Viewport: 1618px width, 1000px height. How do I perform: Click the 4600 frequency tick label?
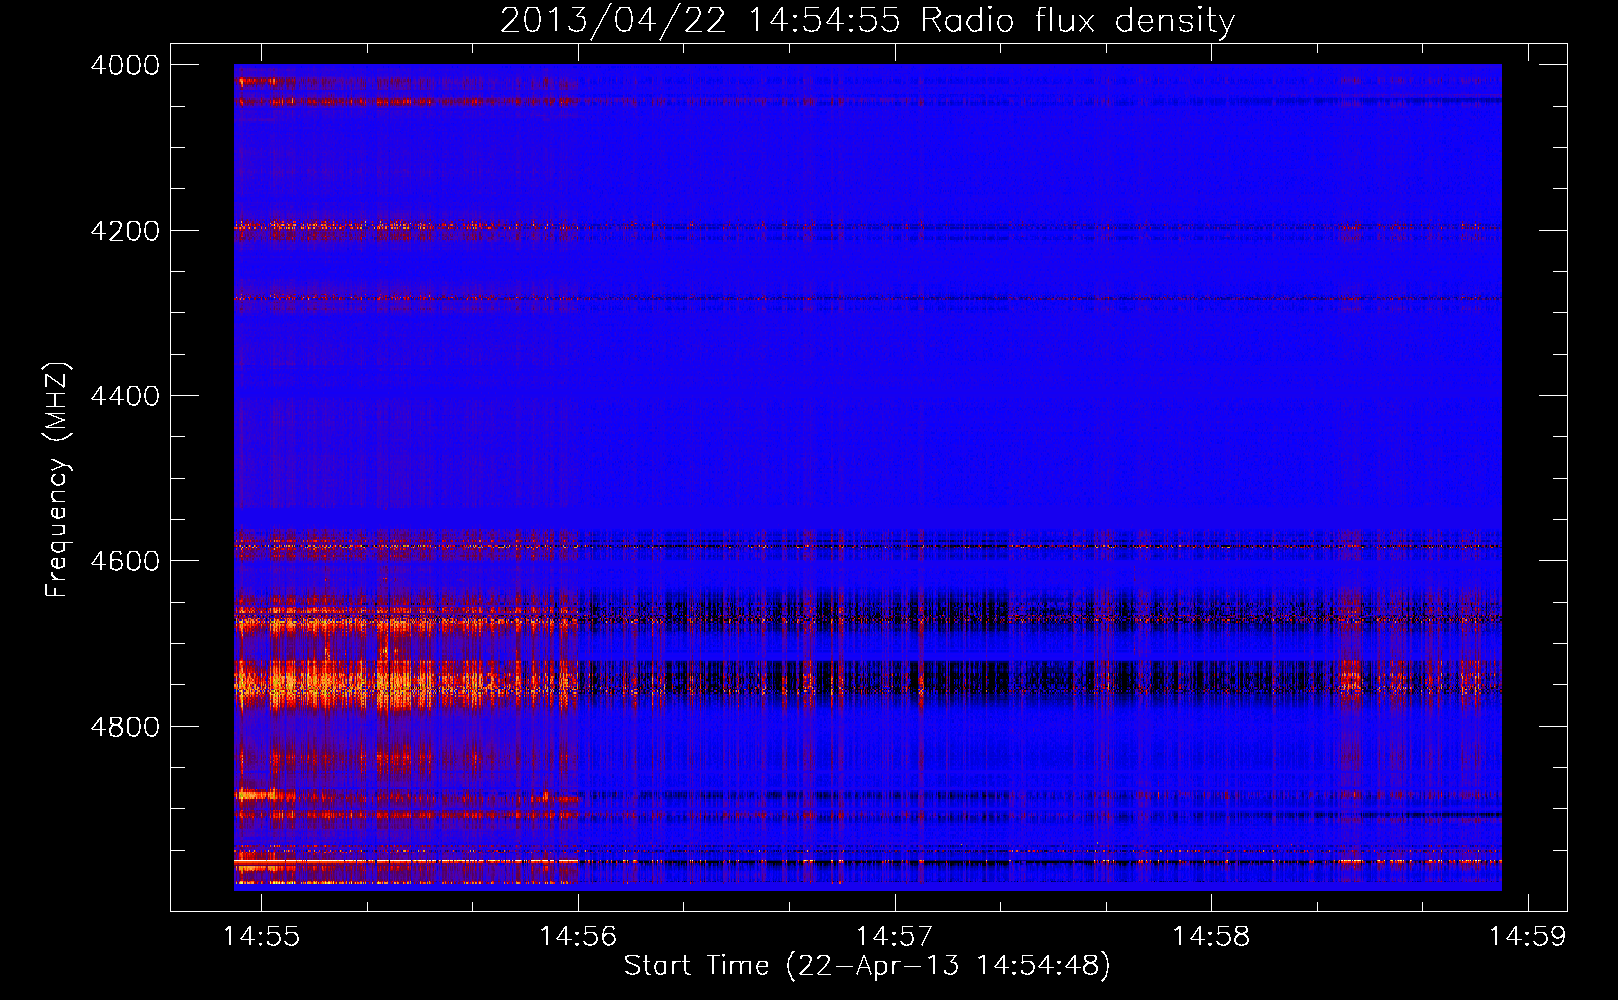point(125,561)
